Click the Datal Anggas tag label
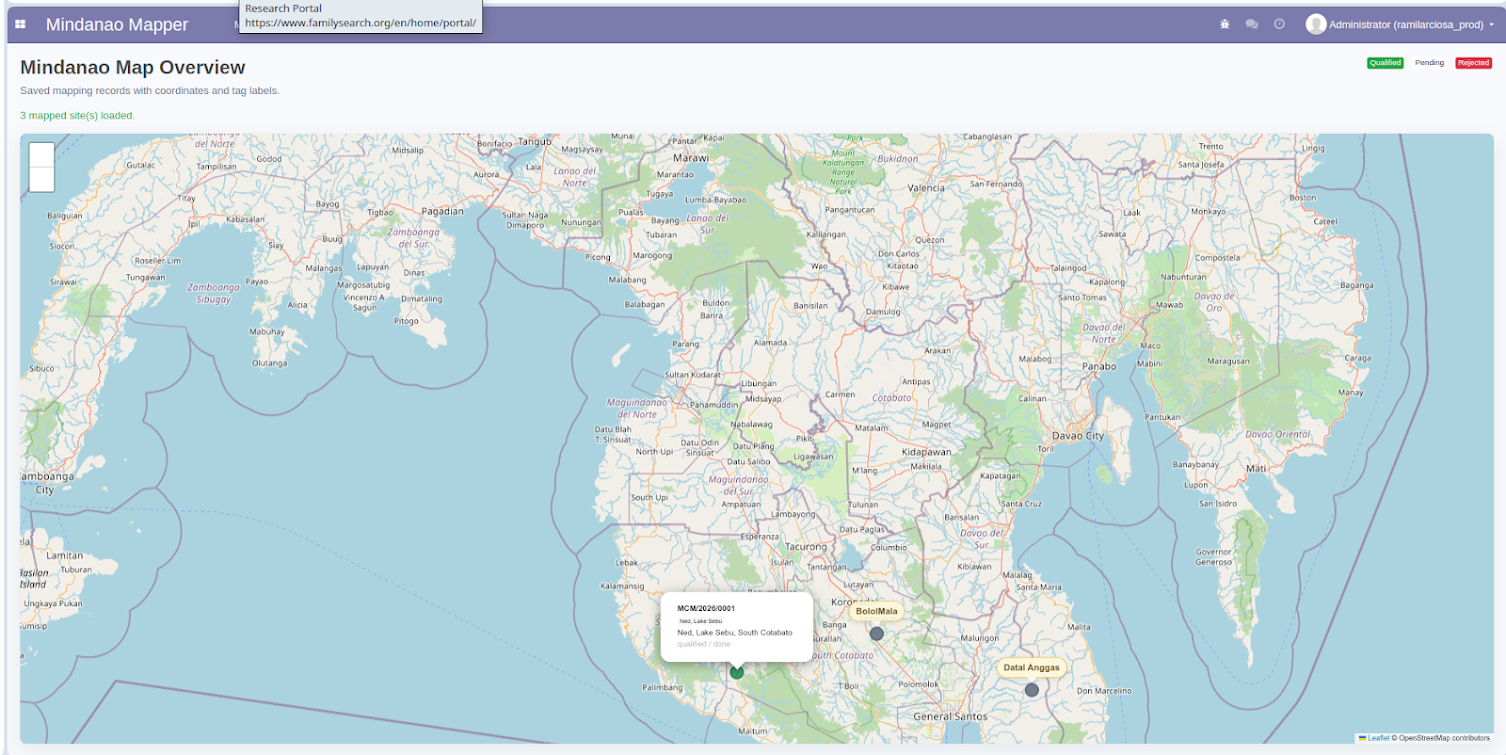Screen dimensions: 1506x755 click(x=1032, y=667)
